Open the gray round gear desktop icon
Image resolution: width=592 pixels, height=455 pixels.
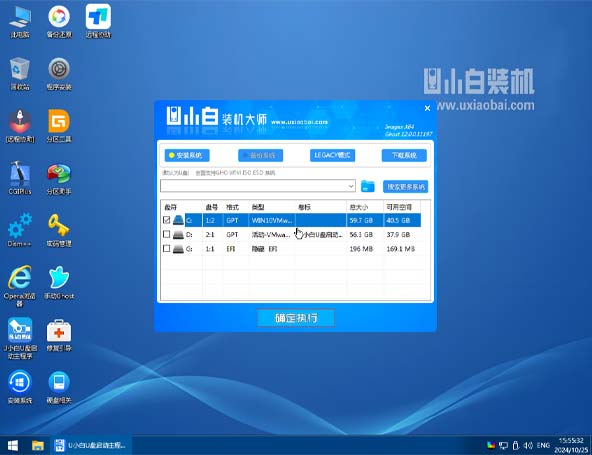coord(59,74)
